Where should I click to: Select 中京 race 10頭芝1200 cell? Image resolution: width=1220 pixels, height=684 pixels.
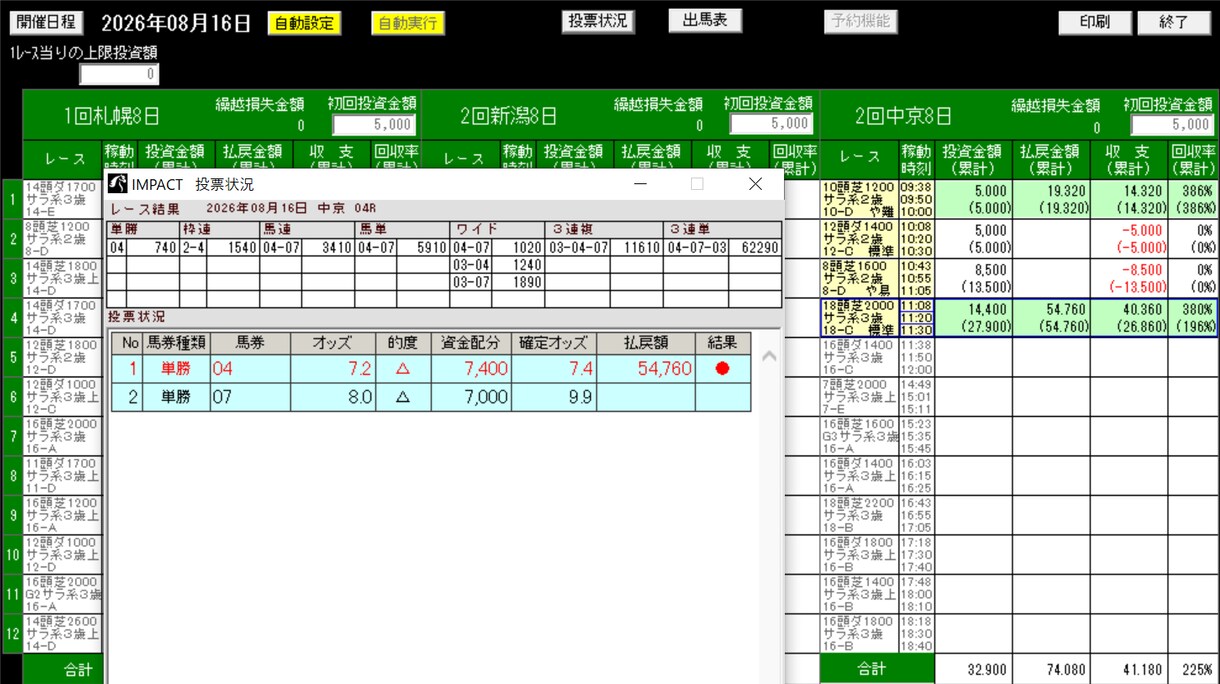tap(858, 199)
